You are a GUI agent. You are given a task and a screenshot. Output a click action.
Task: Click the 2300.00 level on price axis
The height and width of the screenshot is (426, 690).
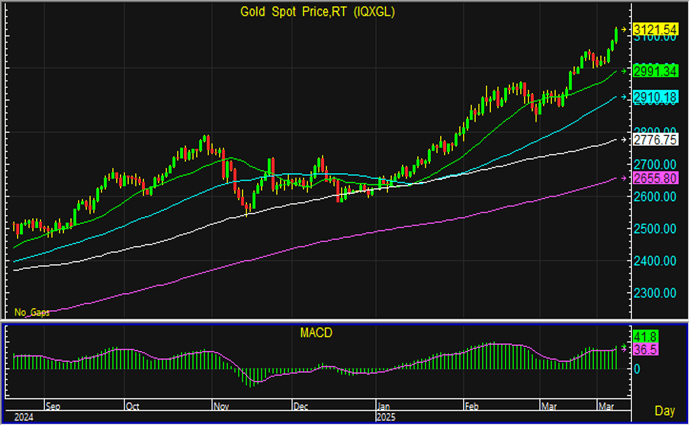click(656, 293)
